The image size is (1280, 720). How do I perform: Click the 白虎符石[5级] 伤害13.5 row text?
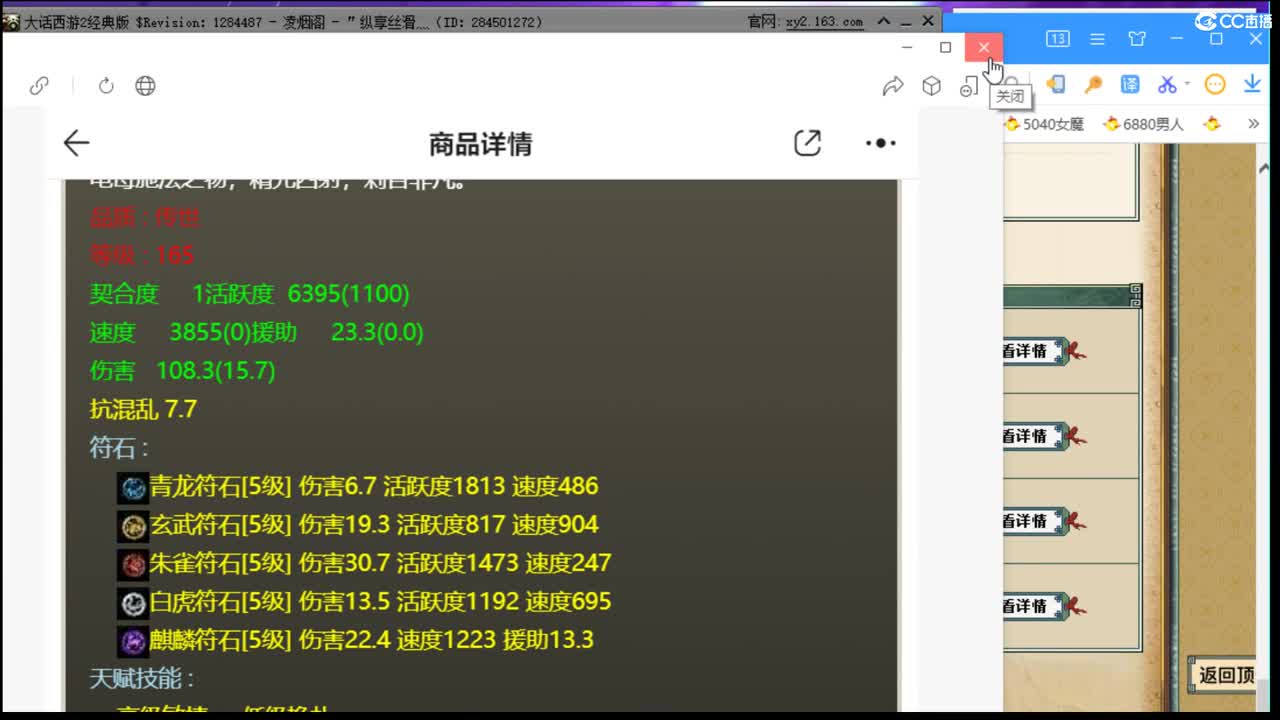pos(380,602)
